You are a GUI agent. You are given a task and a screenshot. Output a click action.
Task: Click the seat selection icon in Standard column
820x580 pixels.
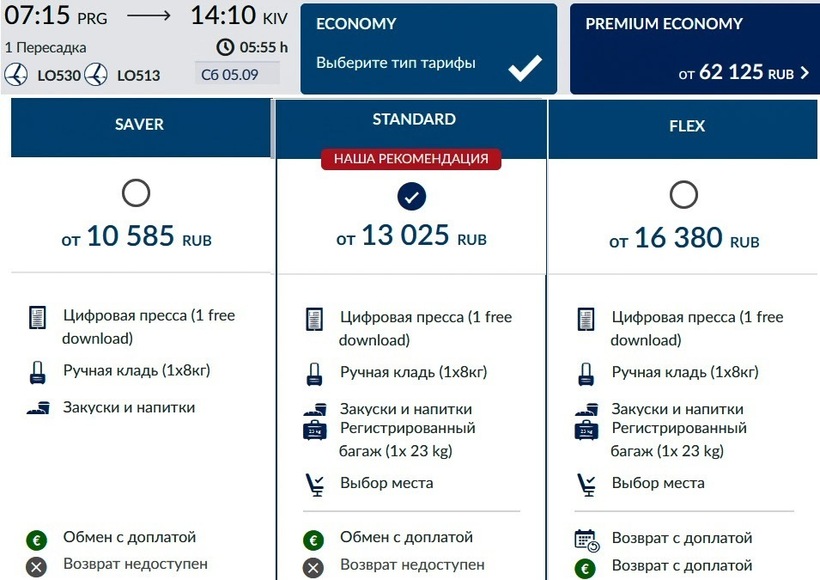click(x=314, y=485)
